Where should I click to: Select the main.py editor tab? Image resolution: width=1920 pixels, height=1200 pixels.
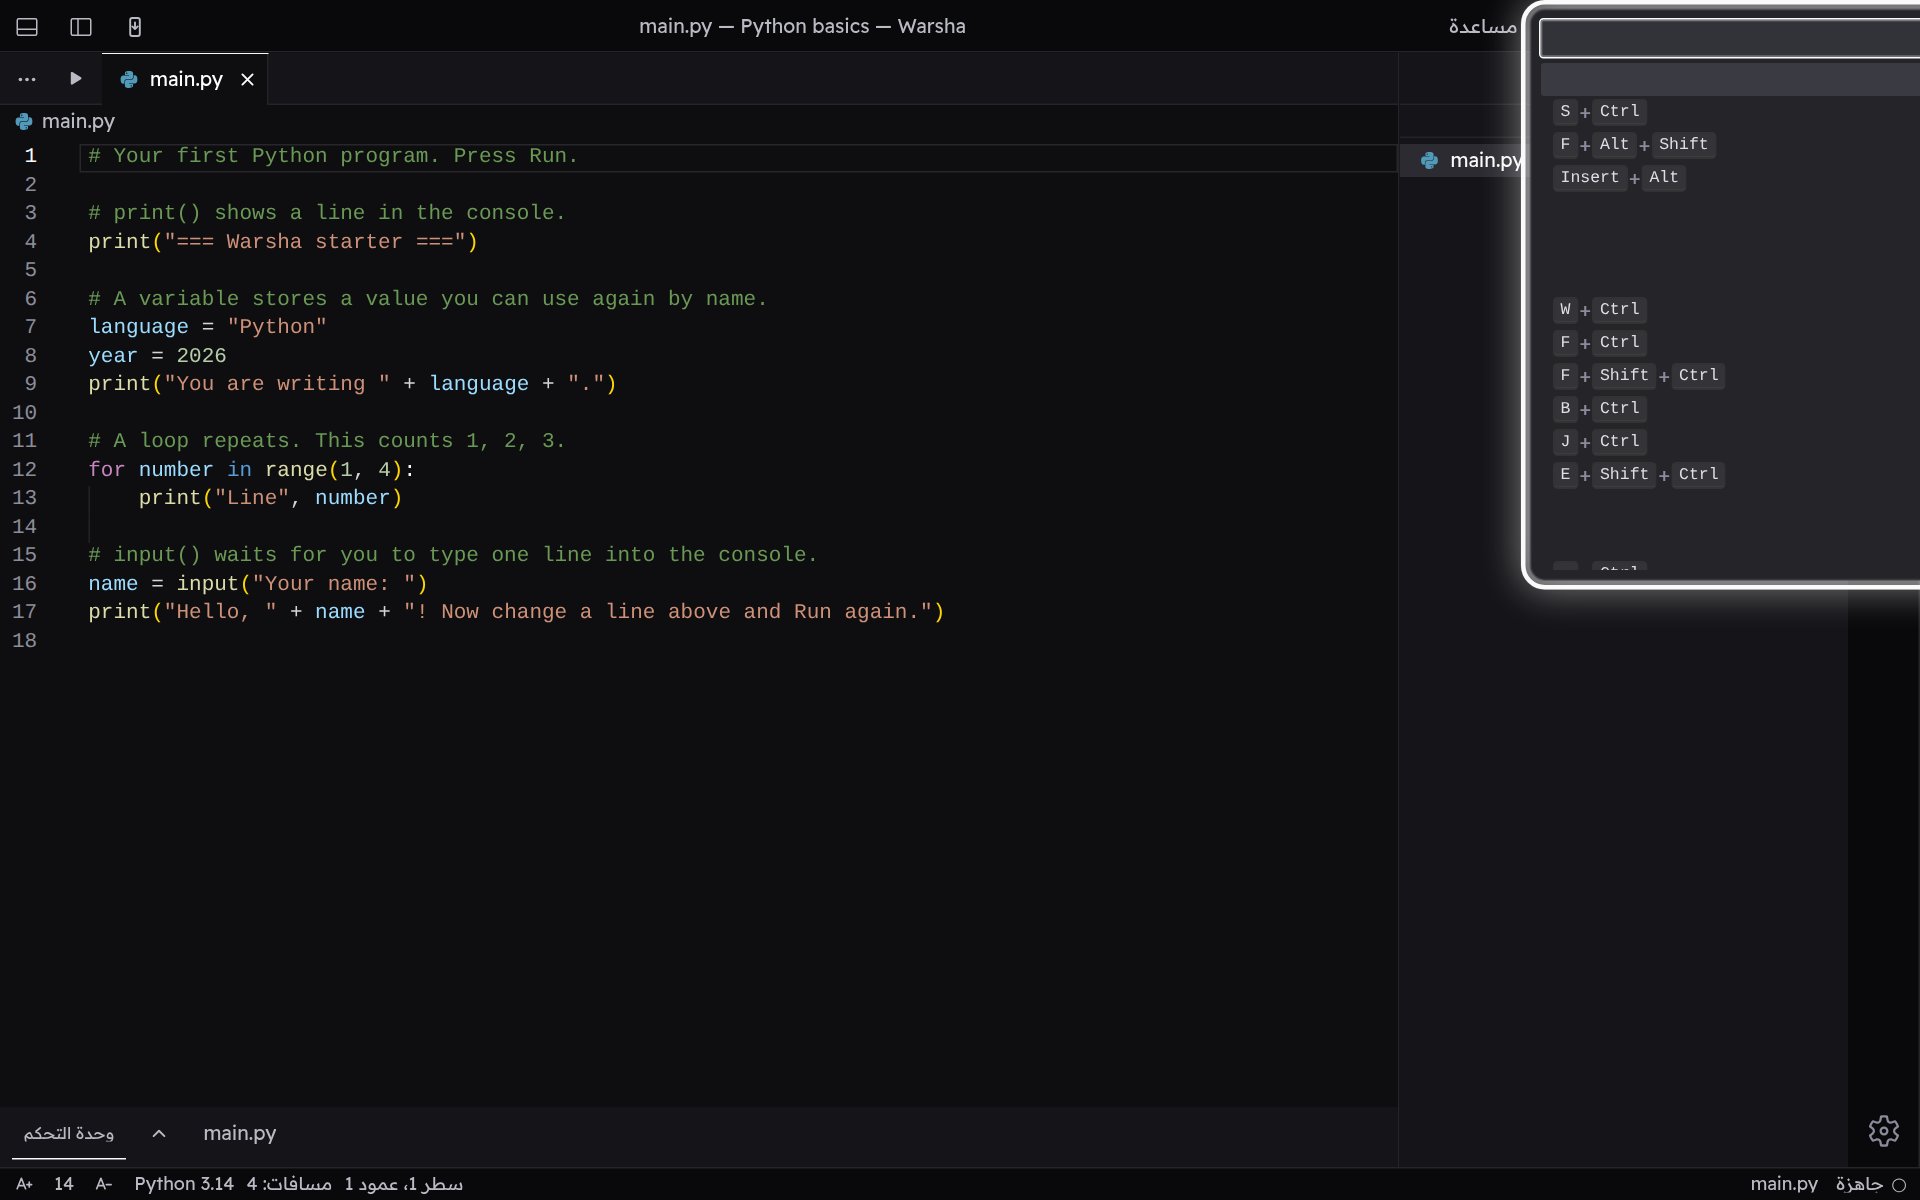[x=185, y=79]
